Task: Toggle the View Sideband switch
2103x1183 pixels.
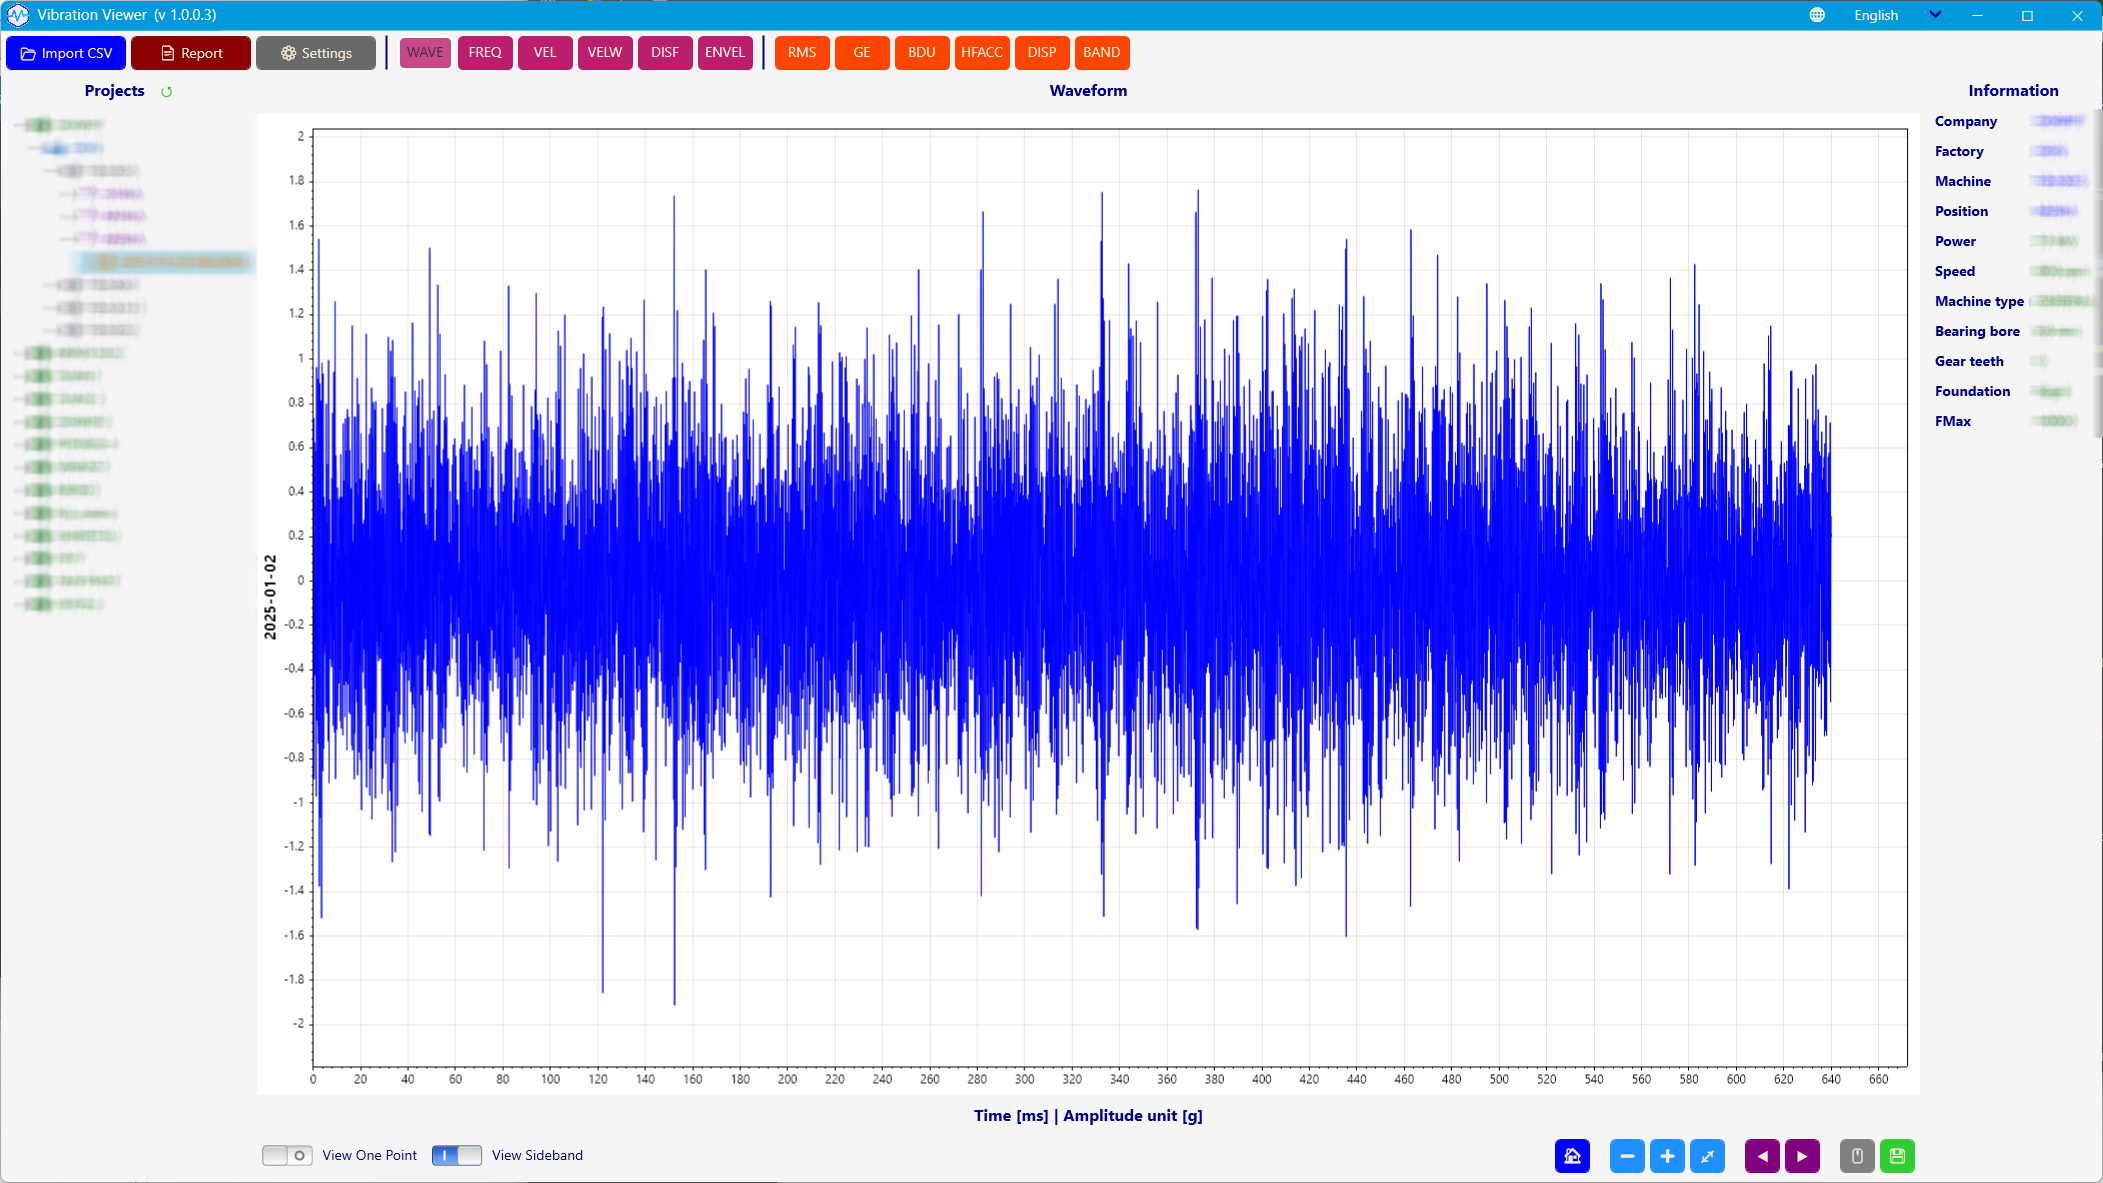Action: coord(456,1155)
